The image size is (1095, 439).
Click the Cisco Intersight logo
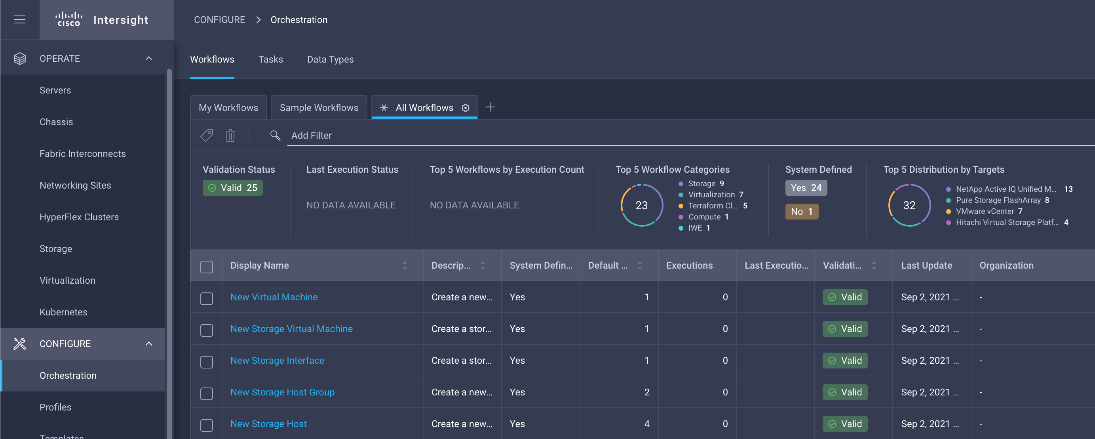pyautogui.click(x=102, y=20)
